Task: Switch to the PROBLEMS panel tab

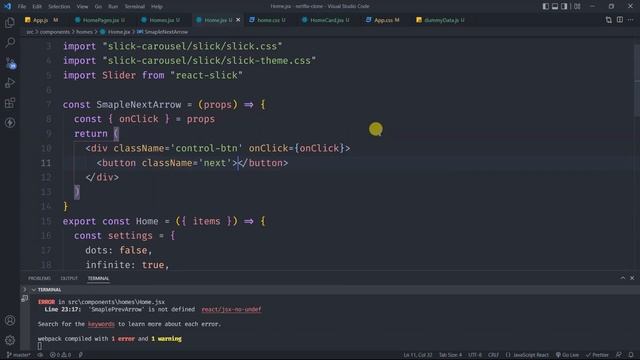Action: point(39,278)
